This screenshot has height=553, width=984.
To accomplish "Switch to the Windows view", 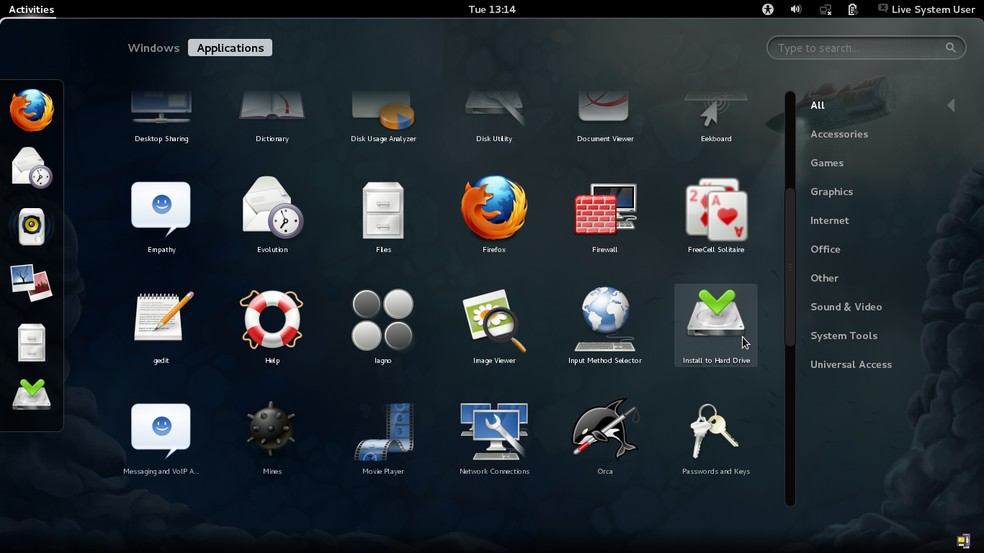I will [153, 48].
